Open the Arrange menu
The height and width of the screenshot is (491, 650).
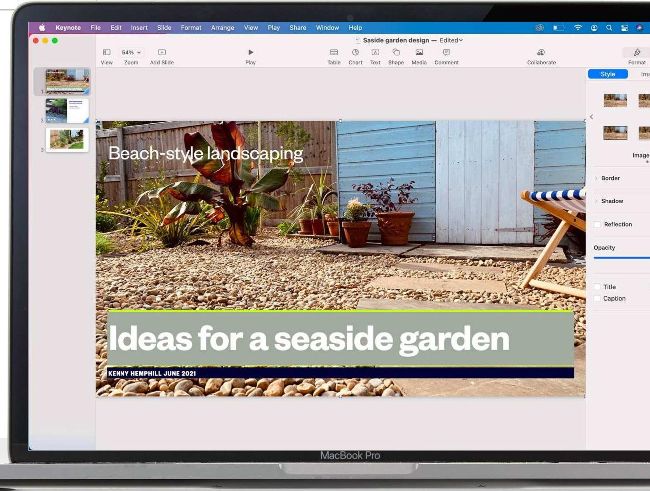[x=221, y=28]
